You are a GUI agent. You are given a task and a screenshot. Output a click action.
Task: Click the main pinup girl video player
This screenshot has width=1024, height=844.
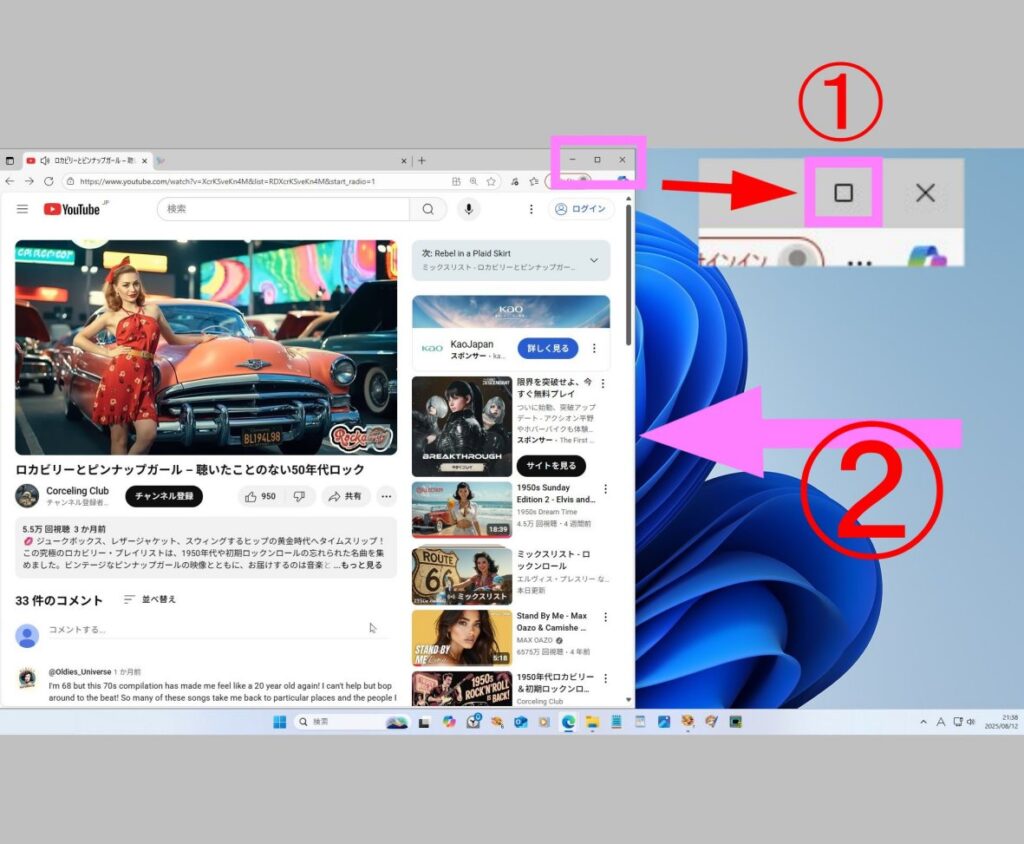(206, 348)
